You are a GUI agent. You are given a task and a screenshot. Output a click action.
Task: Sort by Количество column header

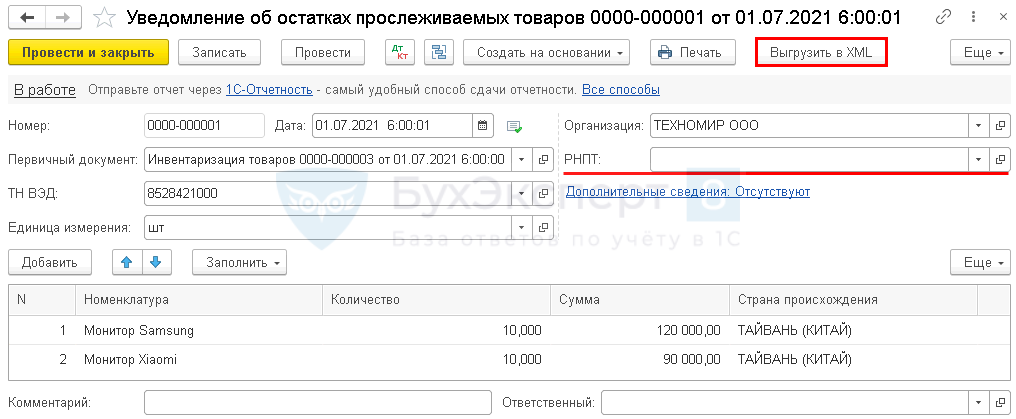pos(437,300)
